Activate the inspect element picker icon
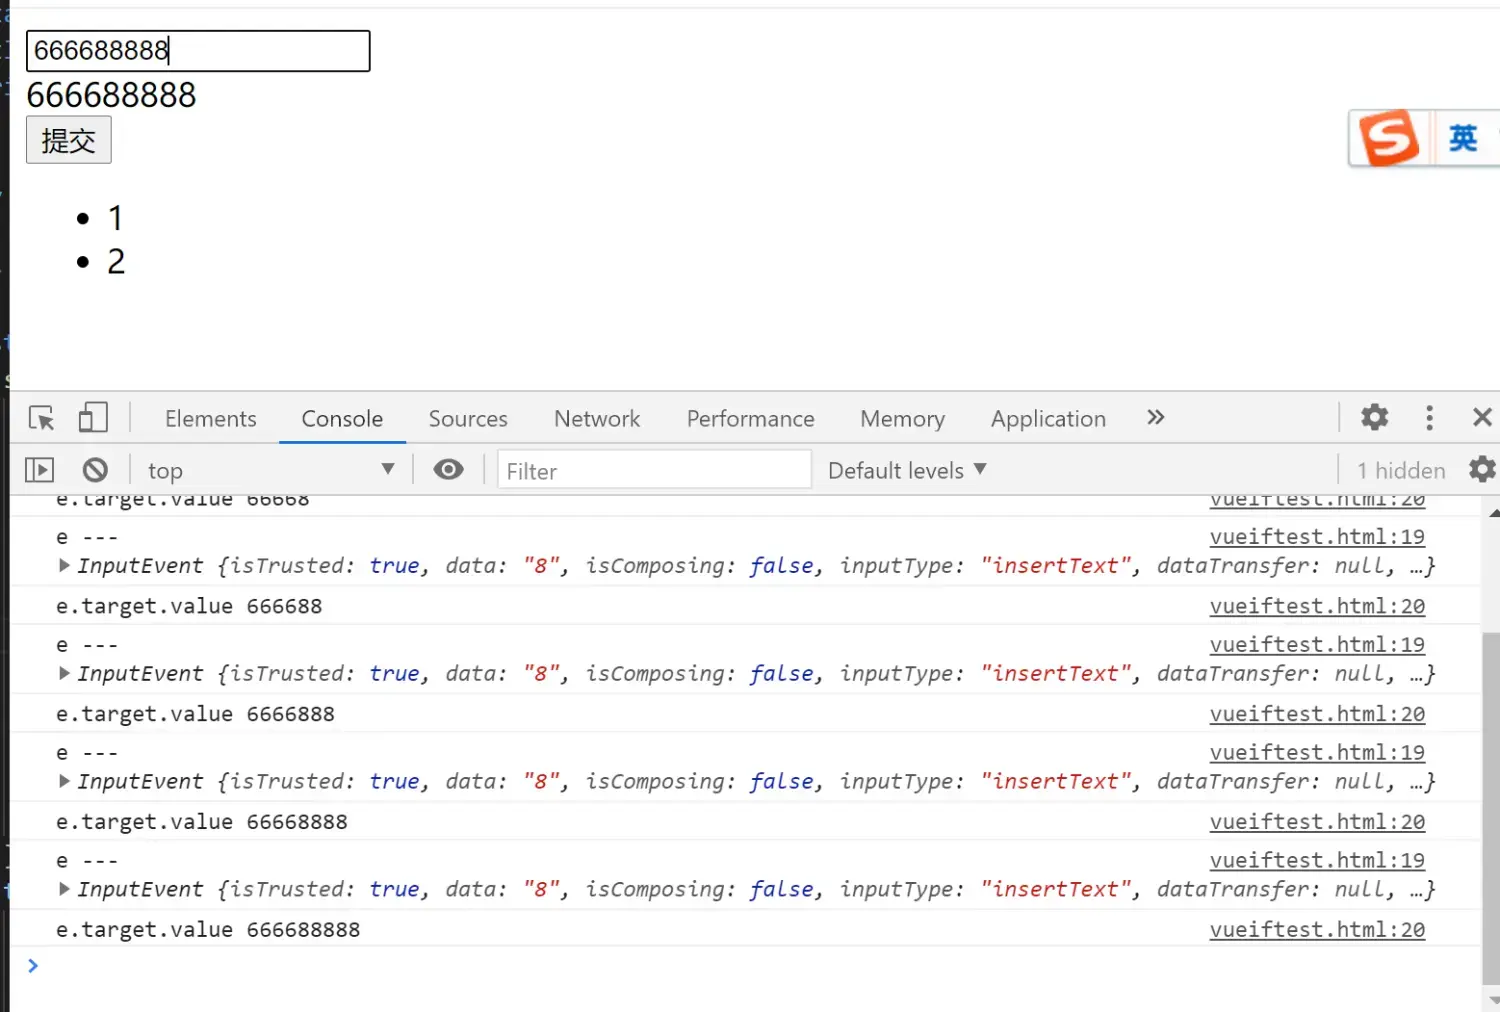 pyautogui.click(x=41, y=418)
